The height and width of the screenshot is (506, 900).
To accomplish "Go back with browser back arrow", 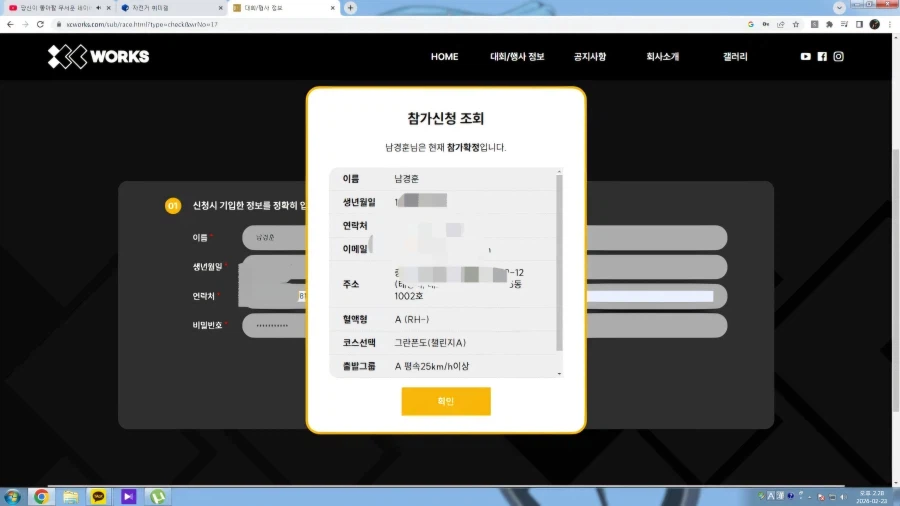I will pos(10,24).
